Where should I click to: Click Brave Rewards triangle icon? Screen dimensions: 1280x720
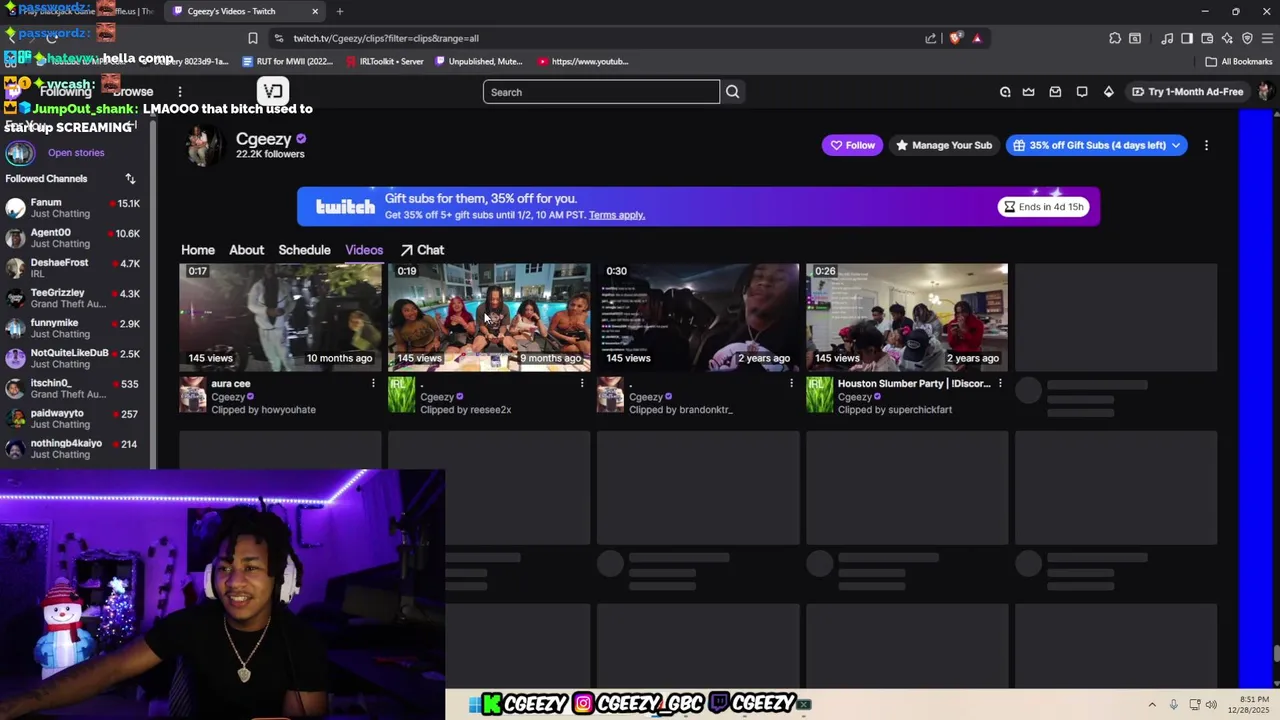click(x=977, y=38)
